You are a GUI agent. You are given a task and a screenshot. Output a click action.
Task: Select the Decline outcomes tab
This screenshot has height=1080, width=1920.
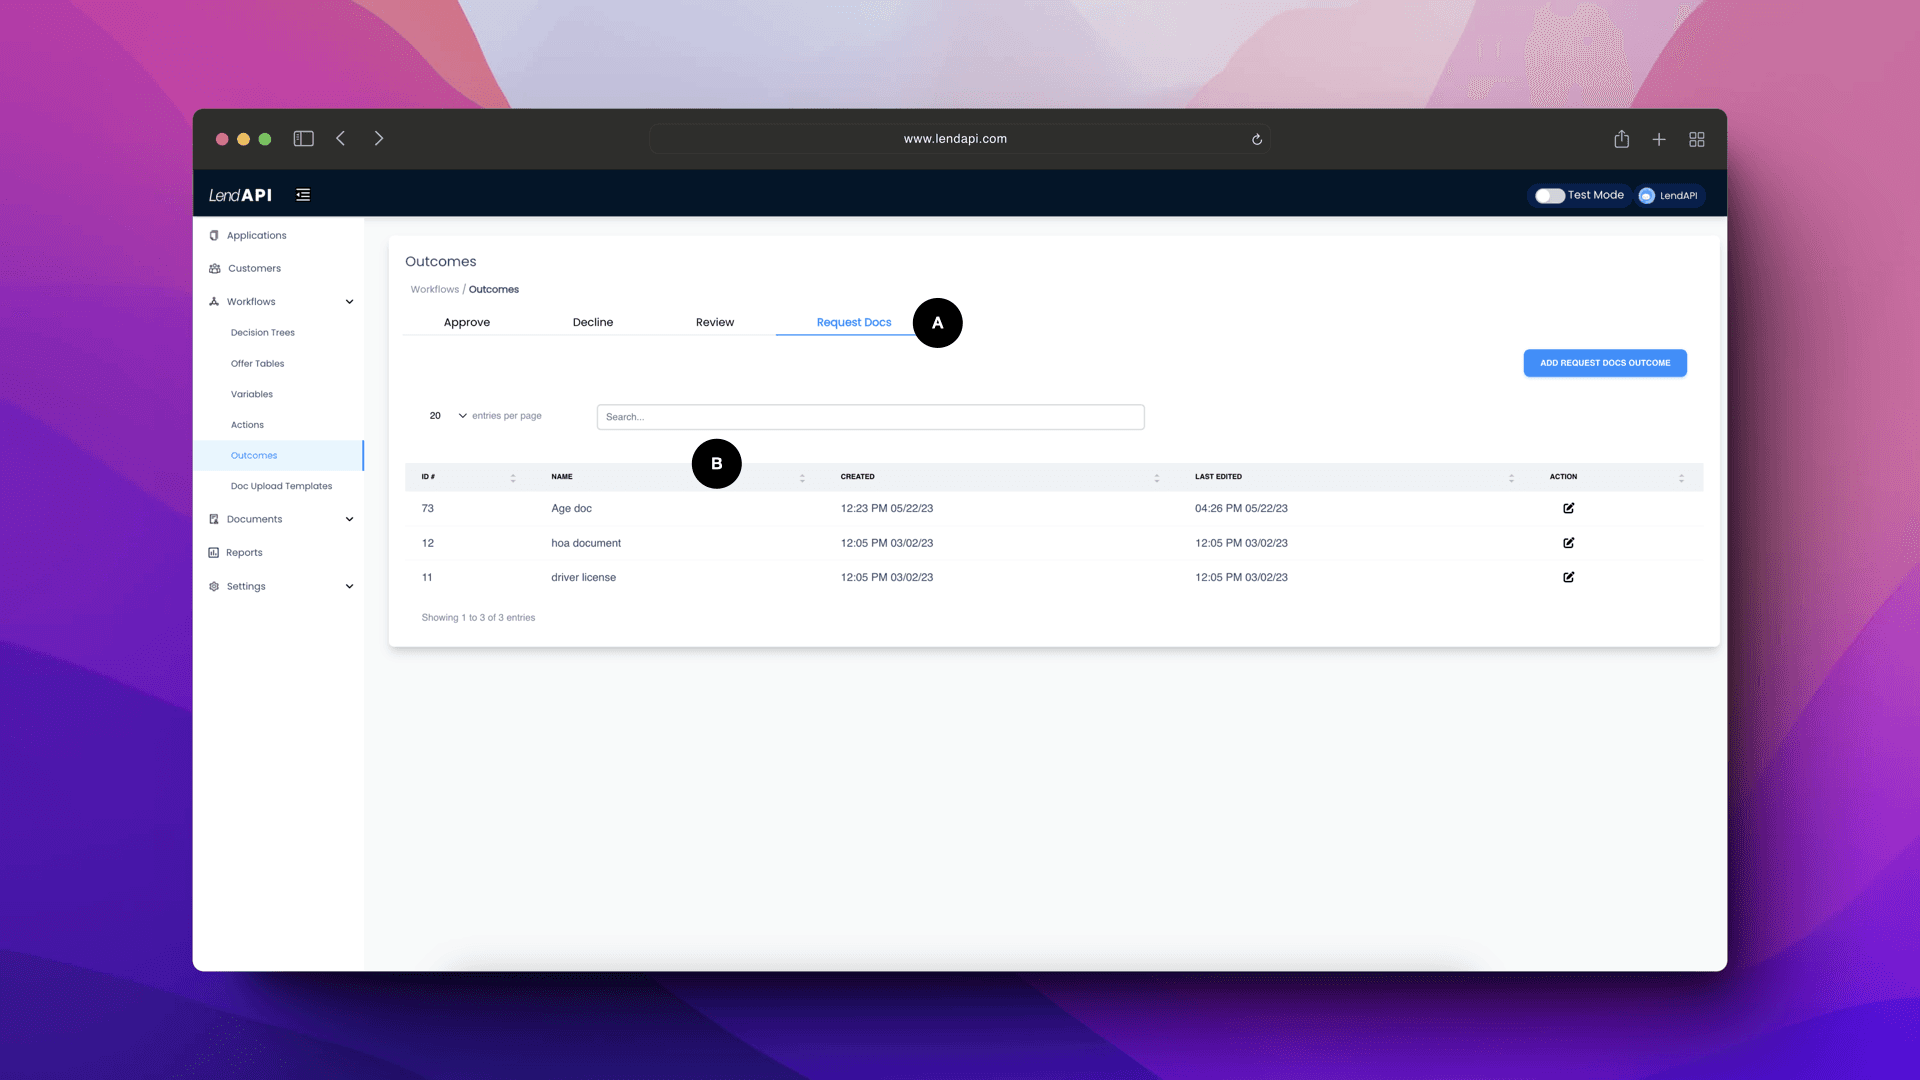(x=592, y=322)
